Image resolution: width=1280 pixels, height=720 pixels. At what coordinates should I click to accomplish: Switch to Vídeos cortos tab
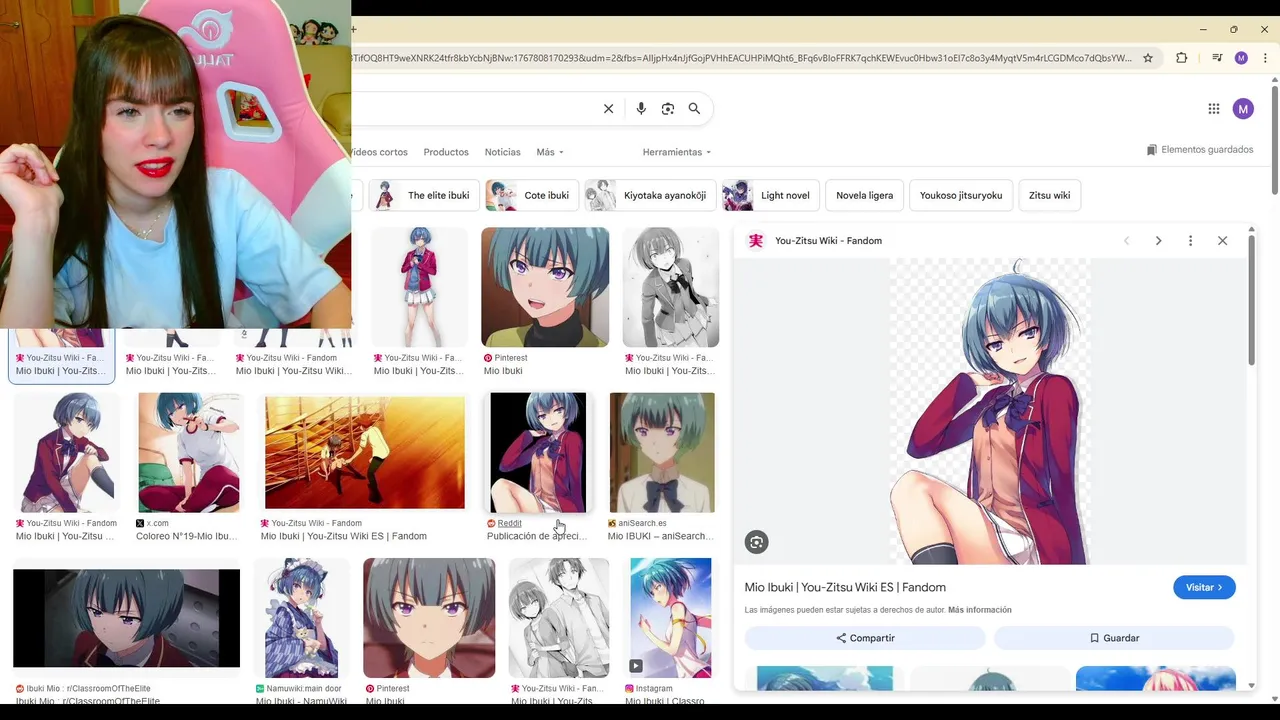click(379, 152)
